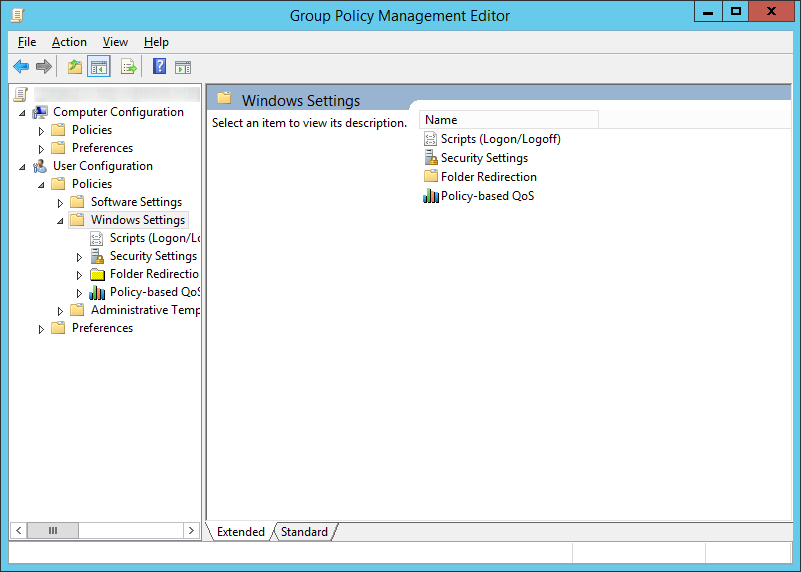Select Computer Configuration label in tree
This screenshot has height=572, width=801.
pos(118,112)
